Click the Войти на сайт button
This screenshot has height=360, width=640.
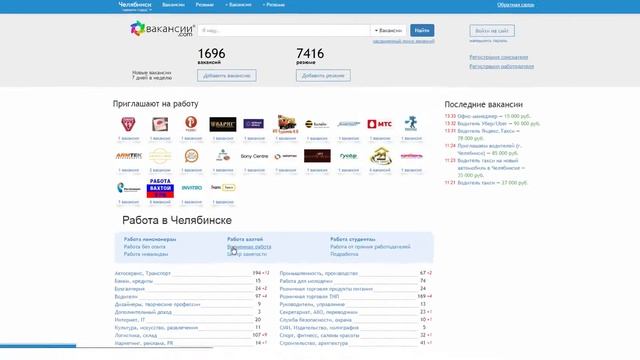[492, 31]
